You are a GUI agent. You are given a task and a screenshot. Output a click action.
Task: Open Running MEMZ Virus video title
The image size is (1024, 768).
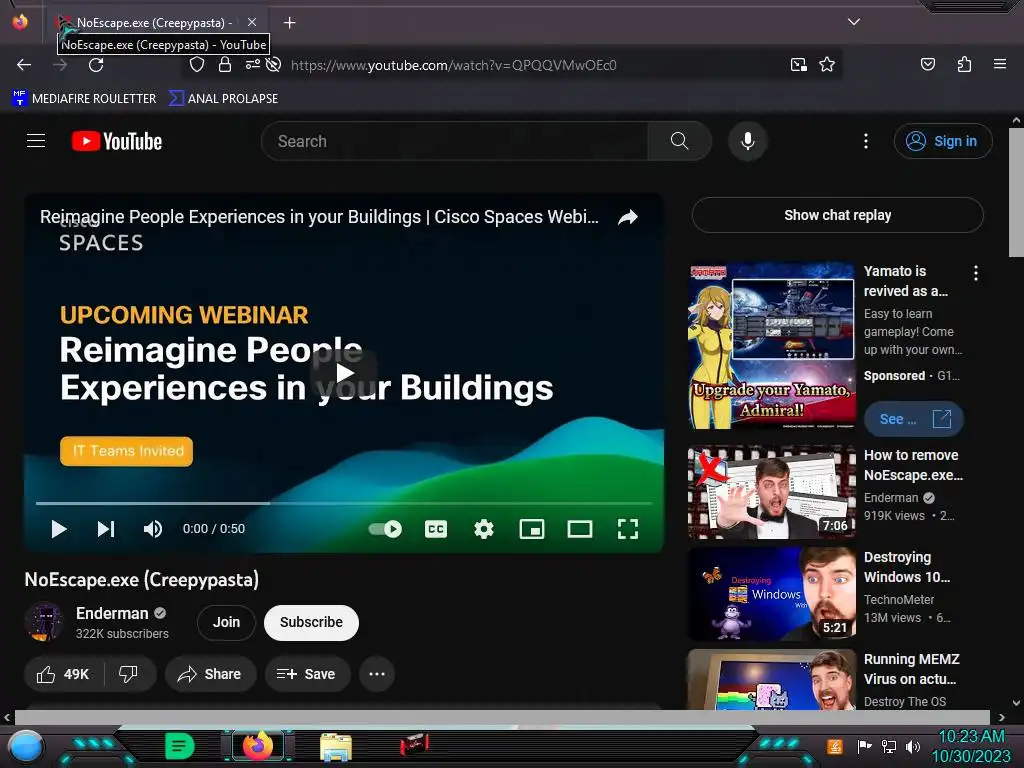[x=912, y=669]
